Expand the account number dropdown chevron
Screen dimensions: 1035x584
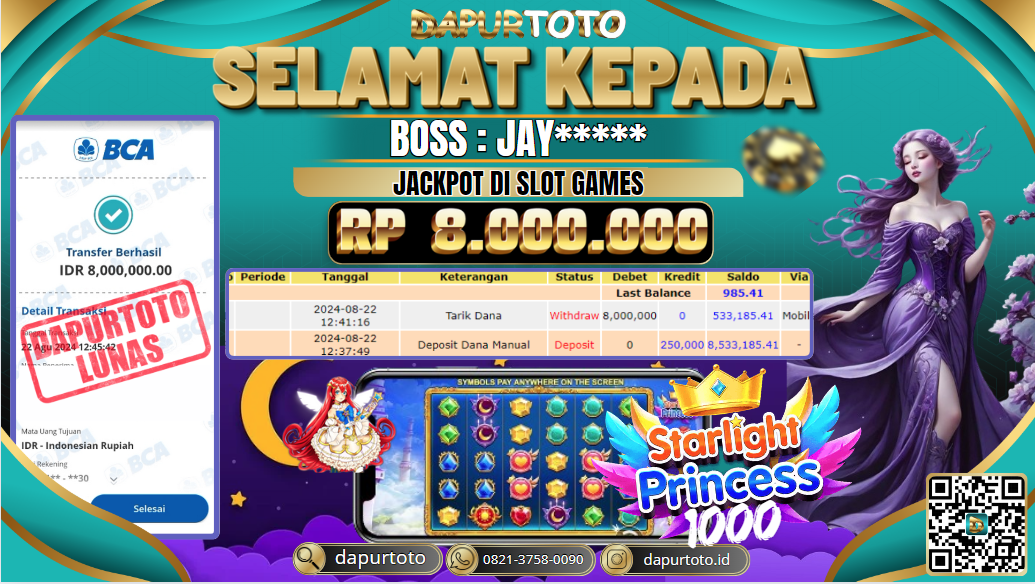pyautogui.click(x=114, y=479)
